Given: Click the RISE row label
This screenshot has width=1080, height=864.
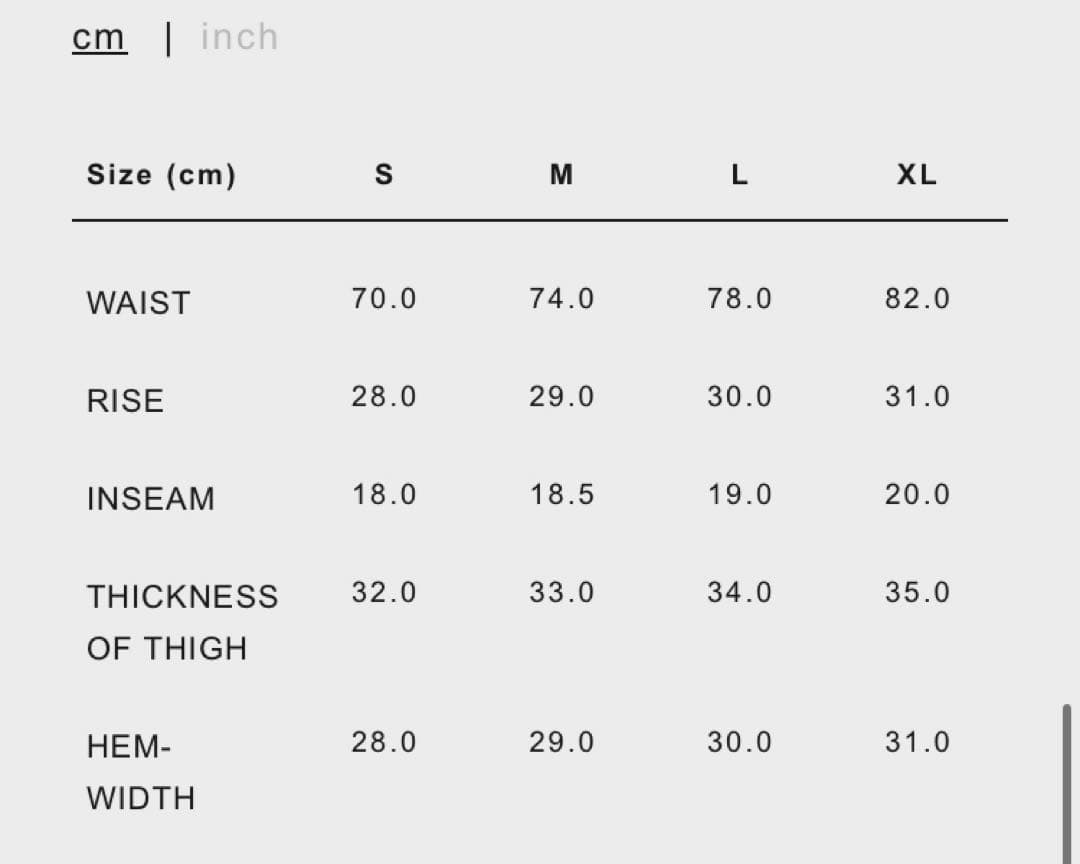Looking at the screenshot, I should tap(125, 400).
